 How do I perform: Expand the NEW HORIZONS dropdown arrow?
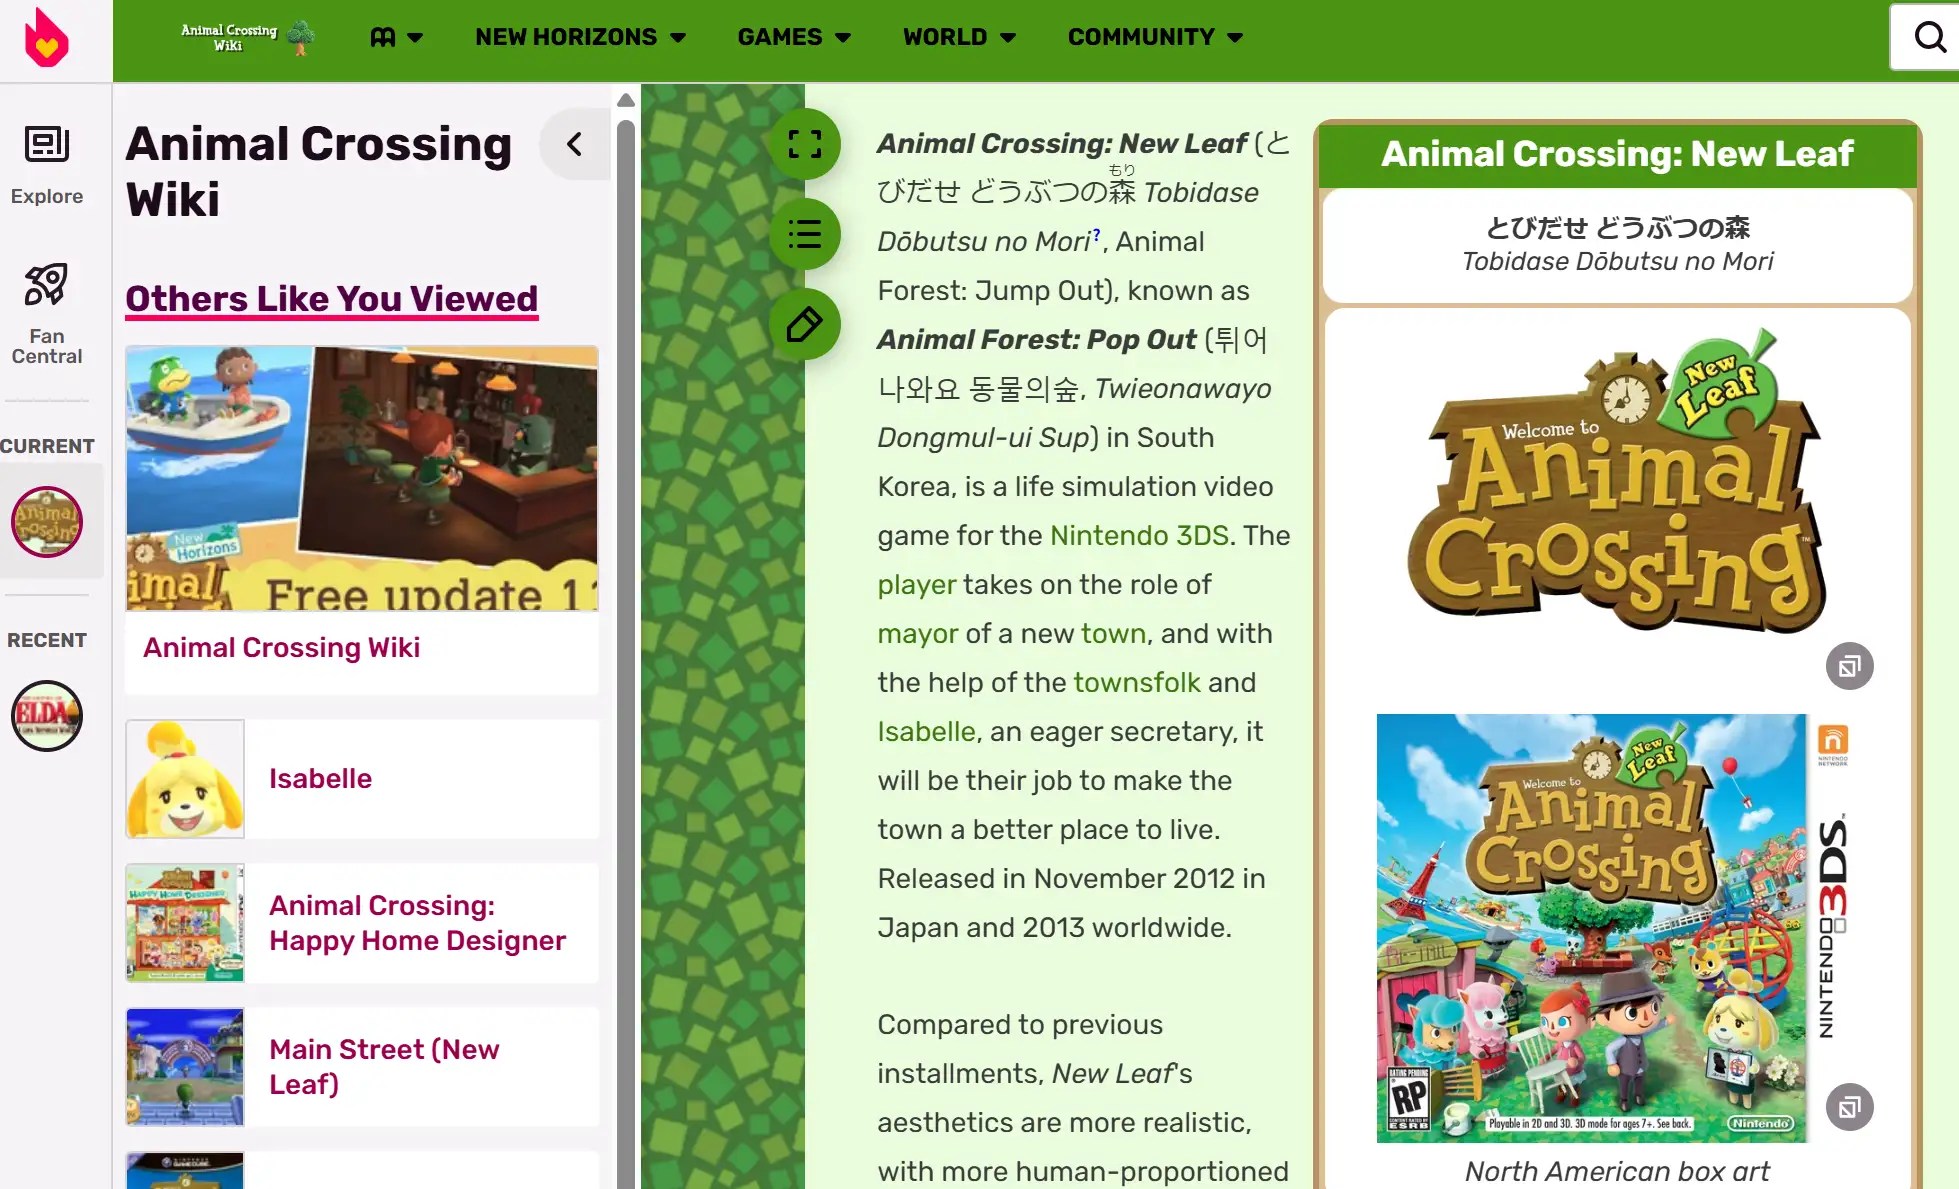tap(678, 38)
